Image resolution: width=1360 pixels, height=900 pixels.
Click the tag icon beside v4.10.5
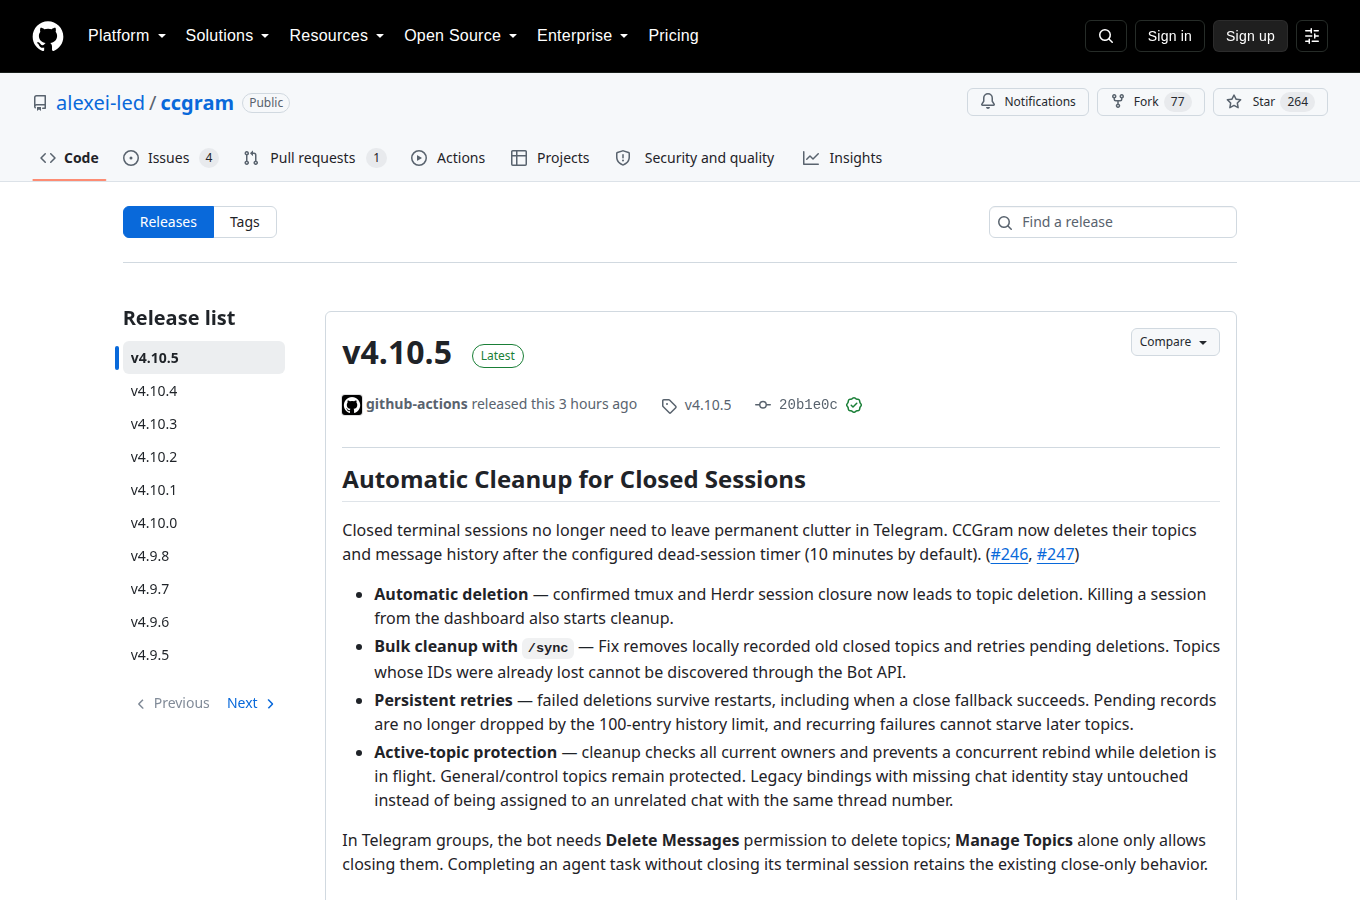[669, 405]
